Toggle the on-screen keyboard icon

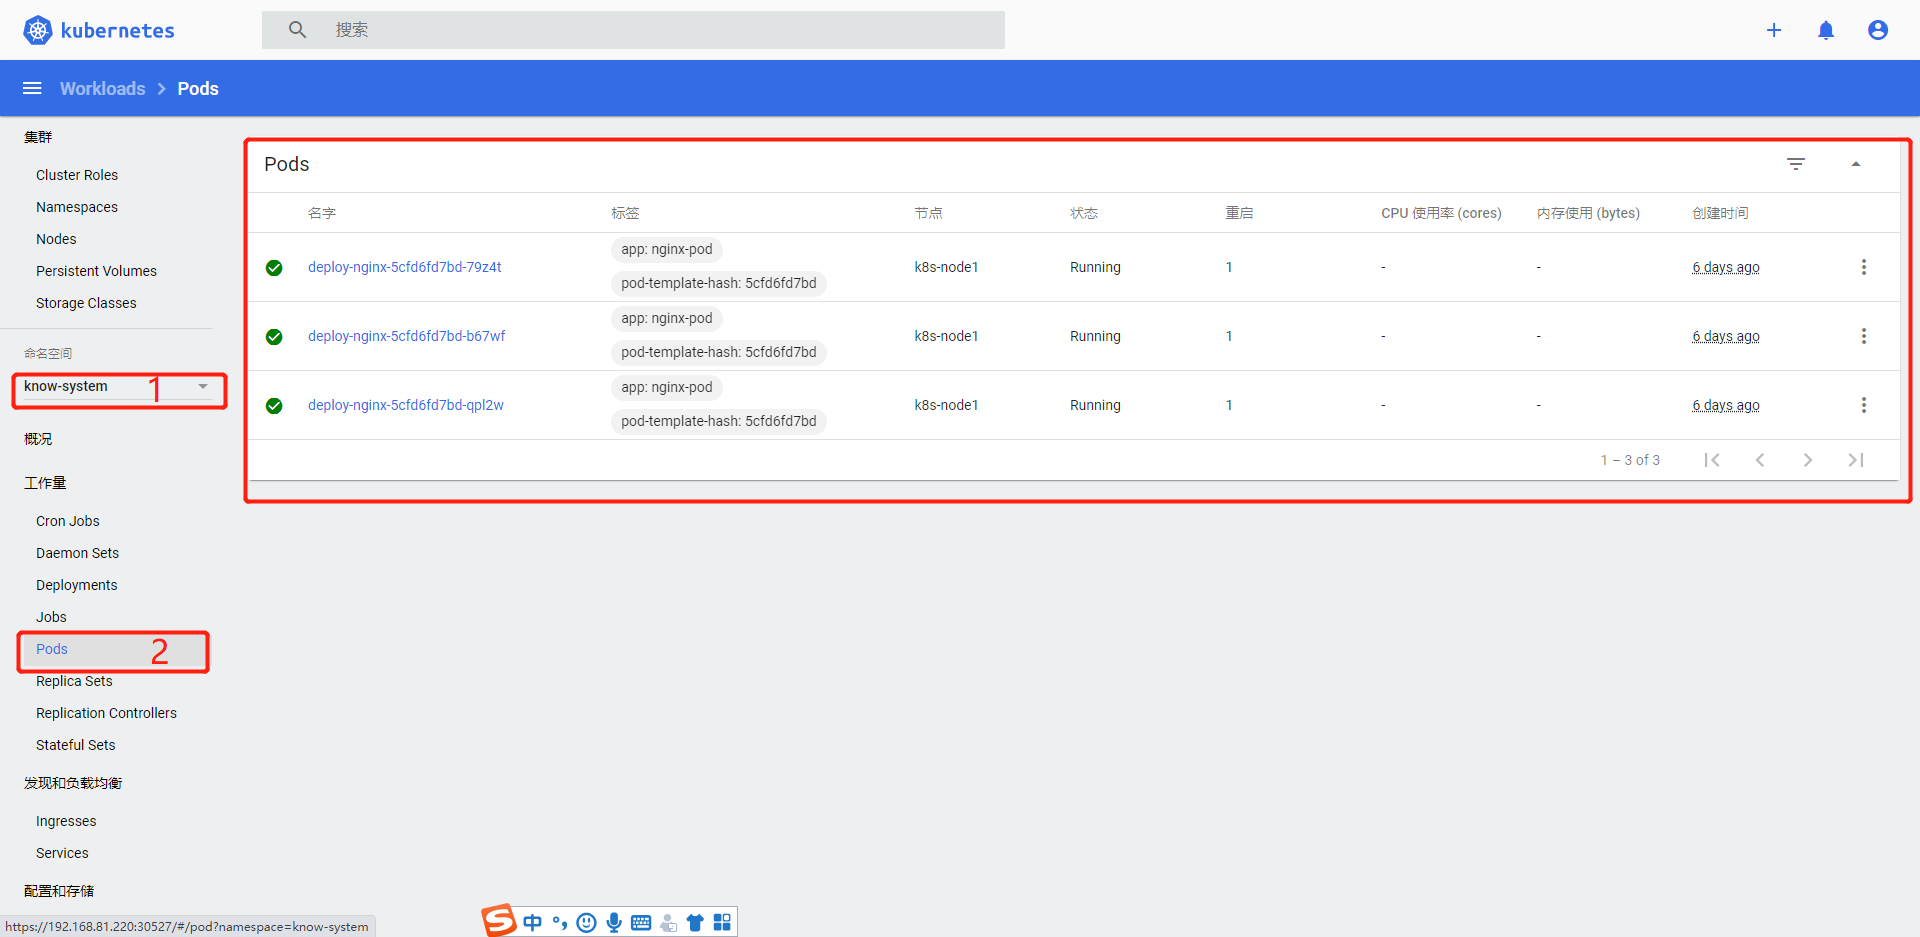click(641, 922)
